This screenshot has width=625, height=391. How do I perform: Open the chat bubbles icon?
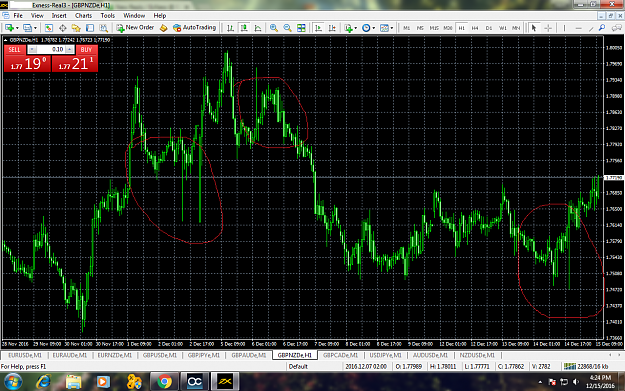click(x=617, y=28)
